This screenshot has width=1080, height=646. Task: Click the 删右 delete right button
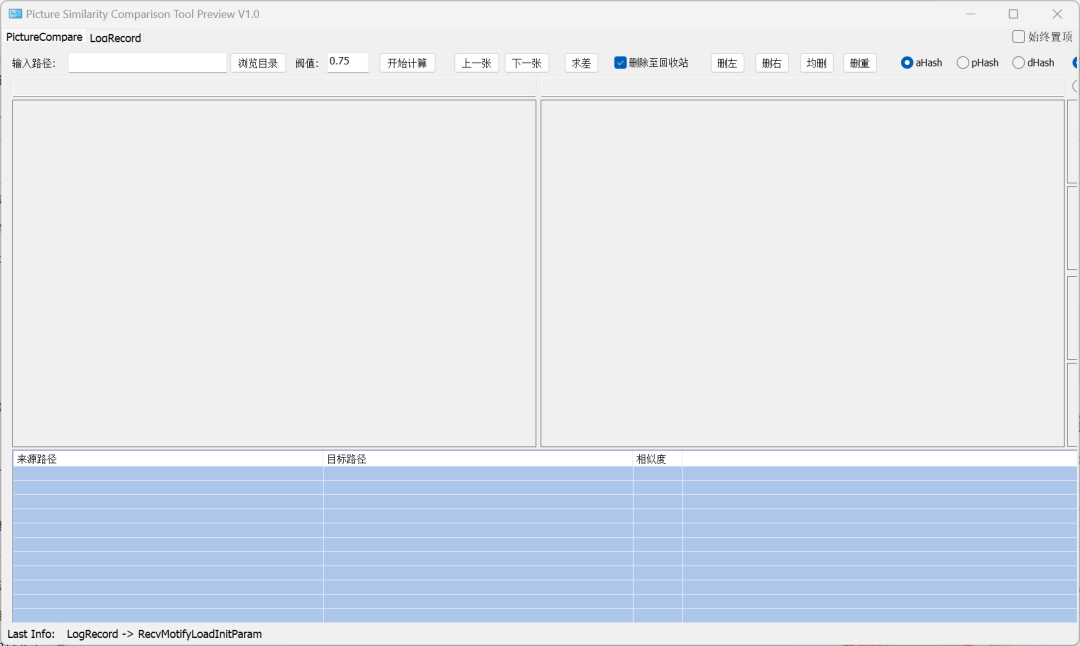coord(771,63)
